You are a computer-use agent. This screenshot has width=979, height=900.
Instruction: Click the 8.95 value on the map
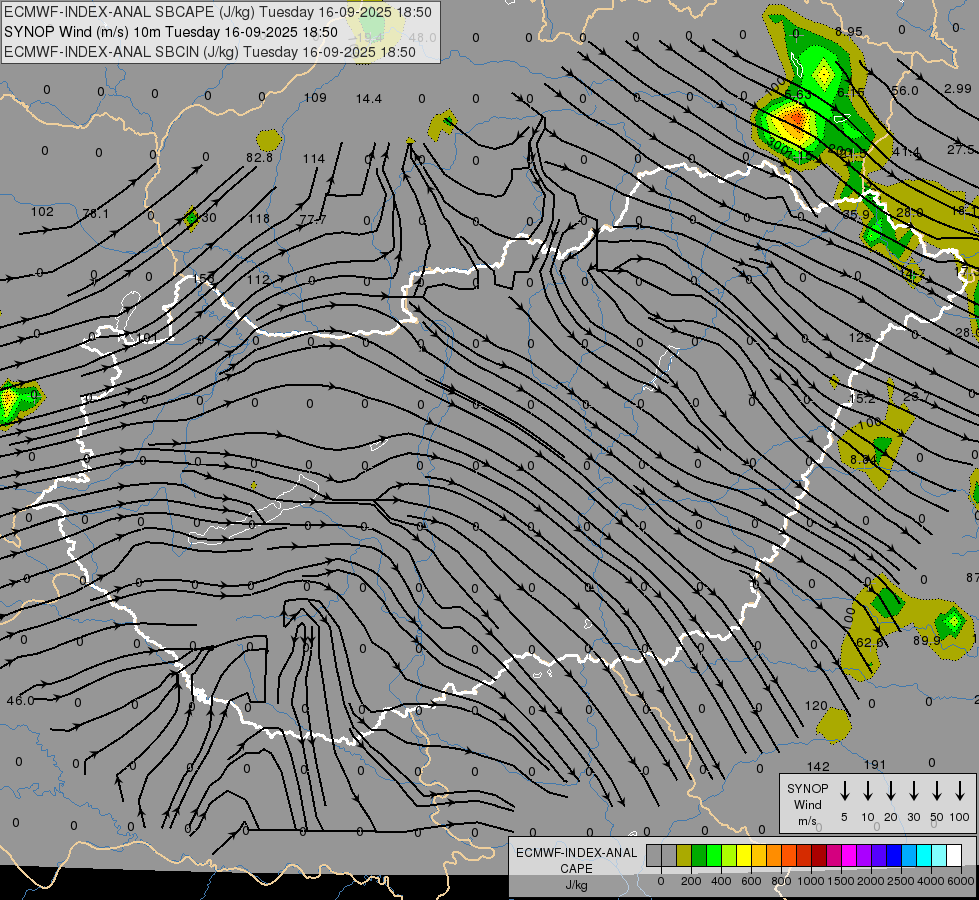tap(849, 31)
